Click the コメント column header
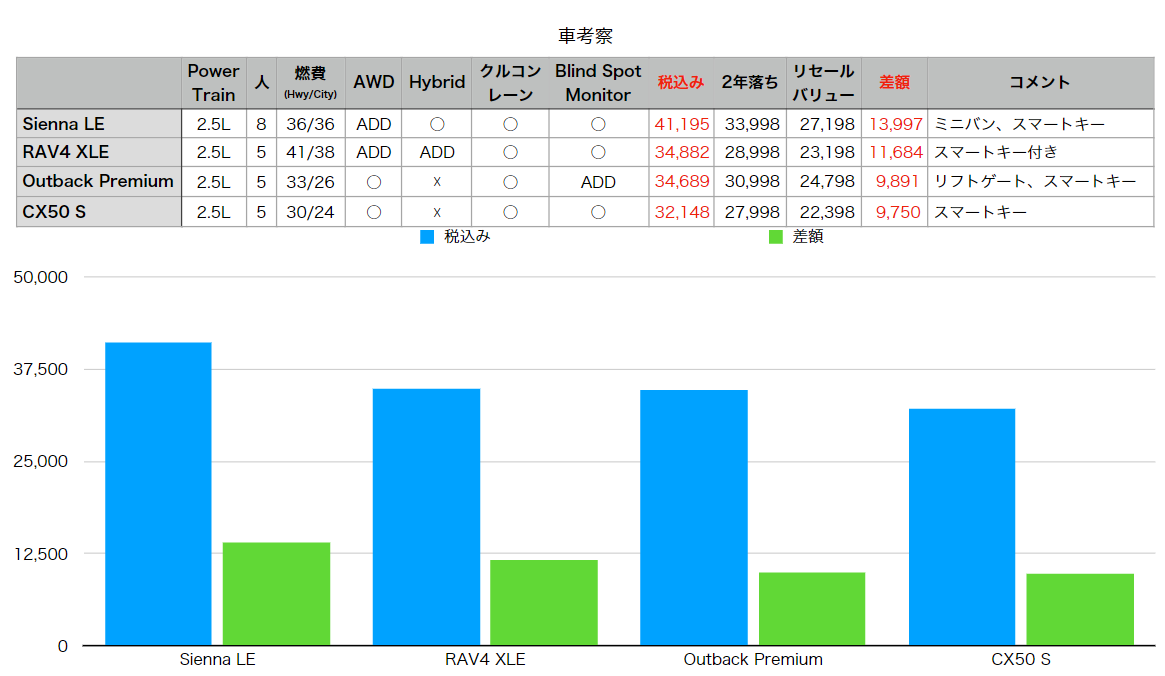 [x=1039, y=83]
